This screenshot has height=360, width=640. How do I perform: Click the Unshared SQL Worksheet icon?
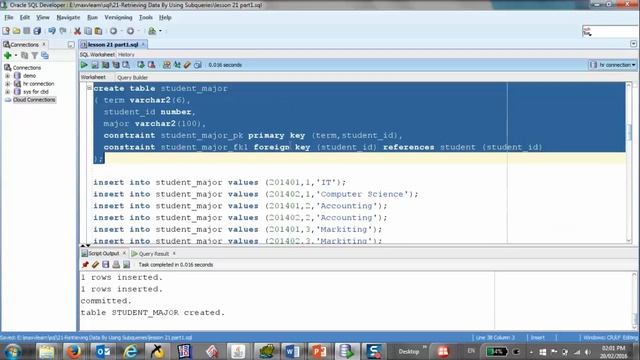(167, 65)
